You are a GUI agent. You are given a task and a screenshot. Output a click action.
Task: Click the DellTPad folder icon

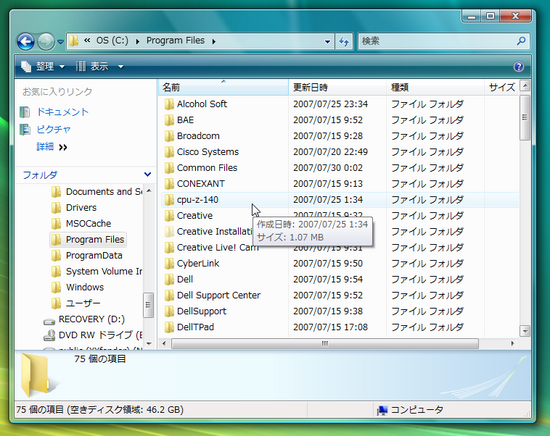[x=169, y=327]
